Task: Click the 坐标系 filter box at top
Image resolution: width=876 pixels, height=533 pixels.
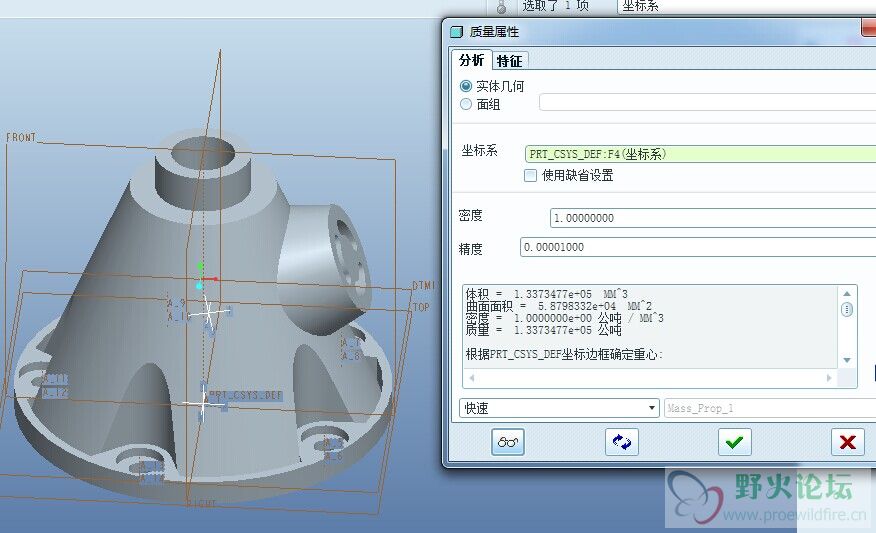Action: pos(746,7)
